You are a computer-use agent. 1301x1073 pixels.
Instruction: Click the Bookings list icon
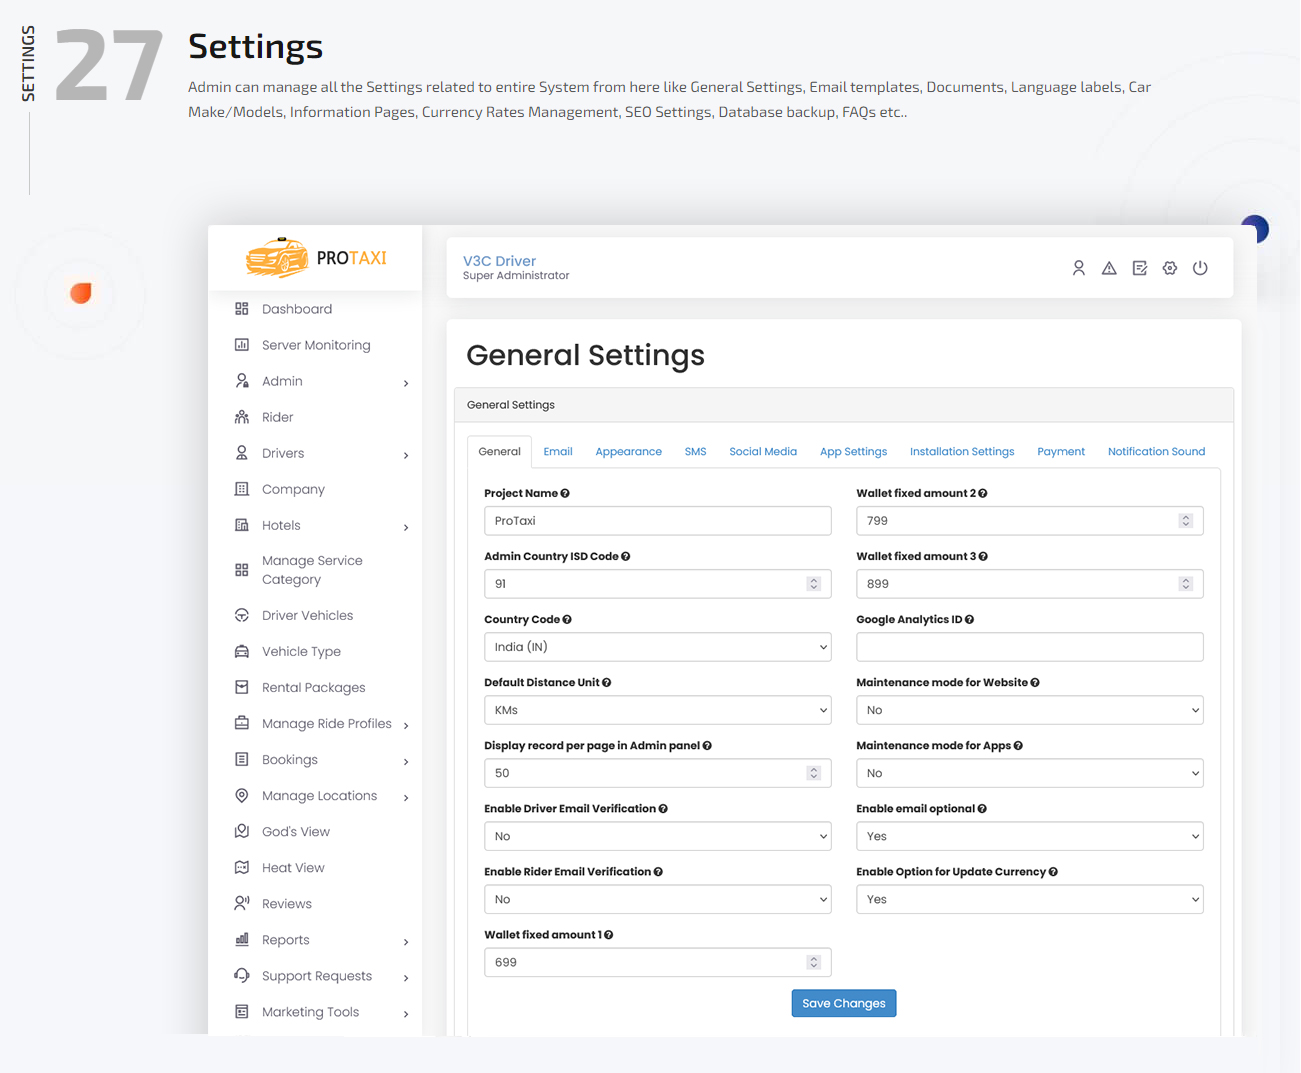coord(242,759)
